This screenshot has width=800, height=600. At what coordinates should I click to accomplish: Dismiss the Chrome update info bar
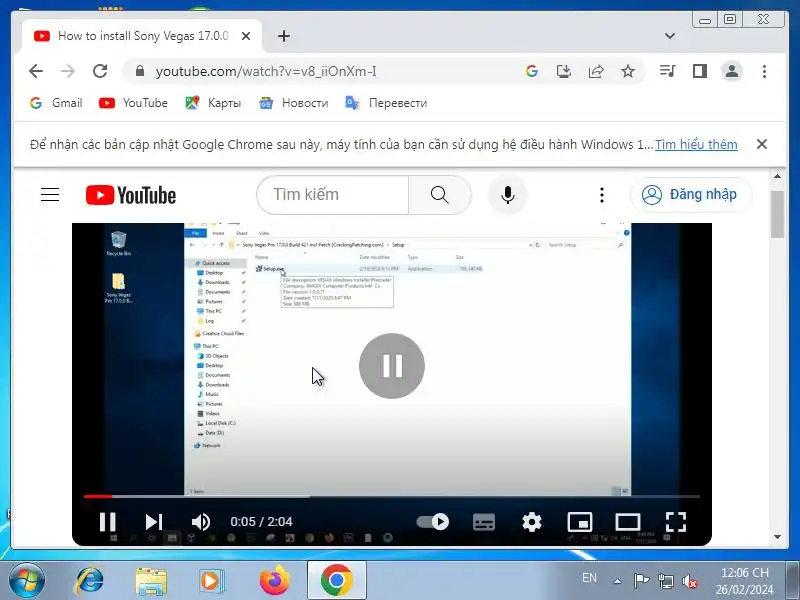pyautogui.click(x=762, y=144)
